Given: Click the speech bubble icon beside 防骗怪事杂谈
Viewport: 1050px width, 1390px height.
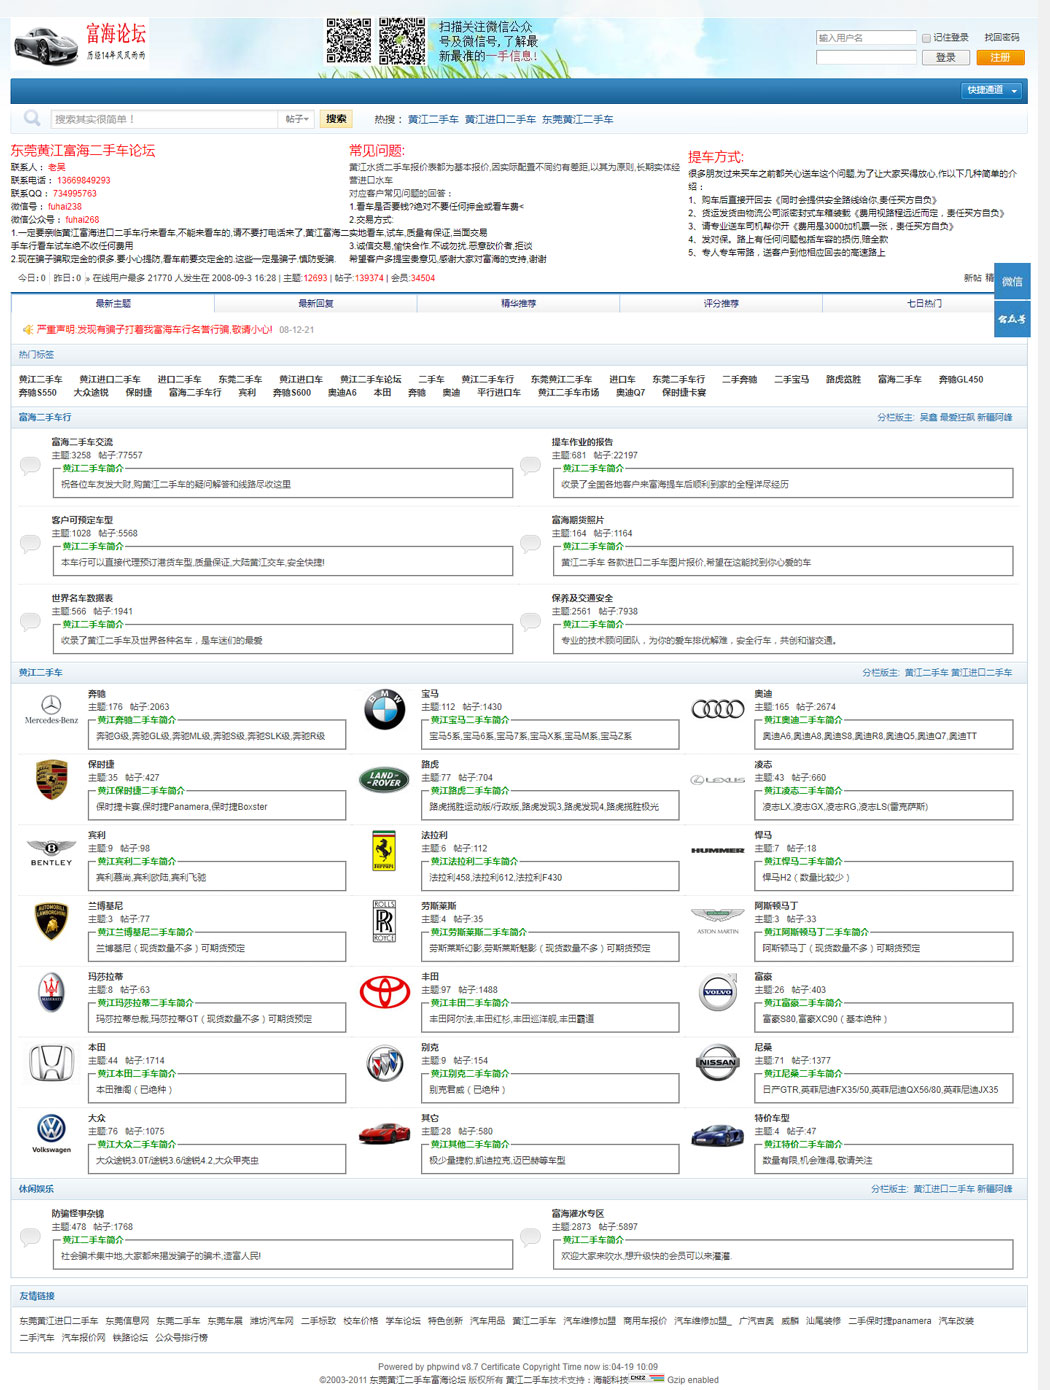Looking at the screenshot, I should 31,1237.
